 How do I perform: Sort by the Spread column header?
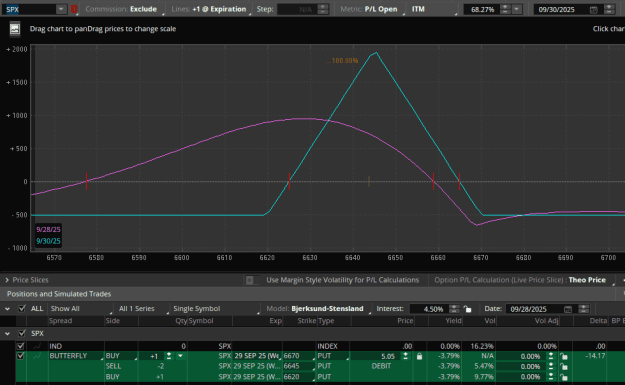click(61, 321)
